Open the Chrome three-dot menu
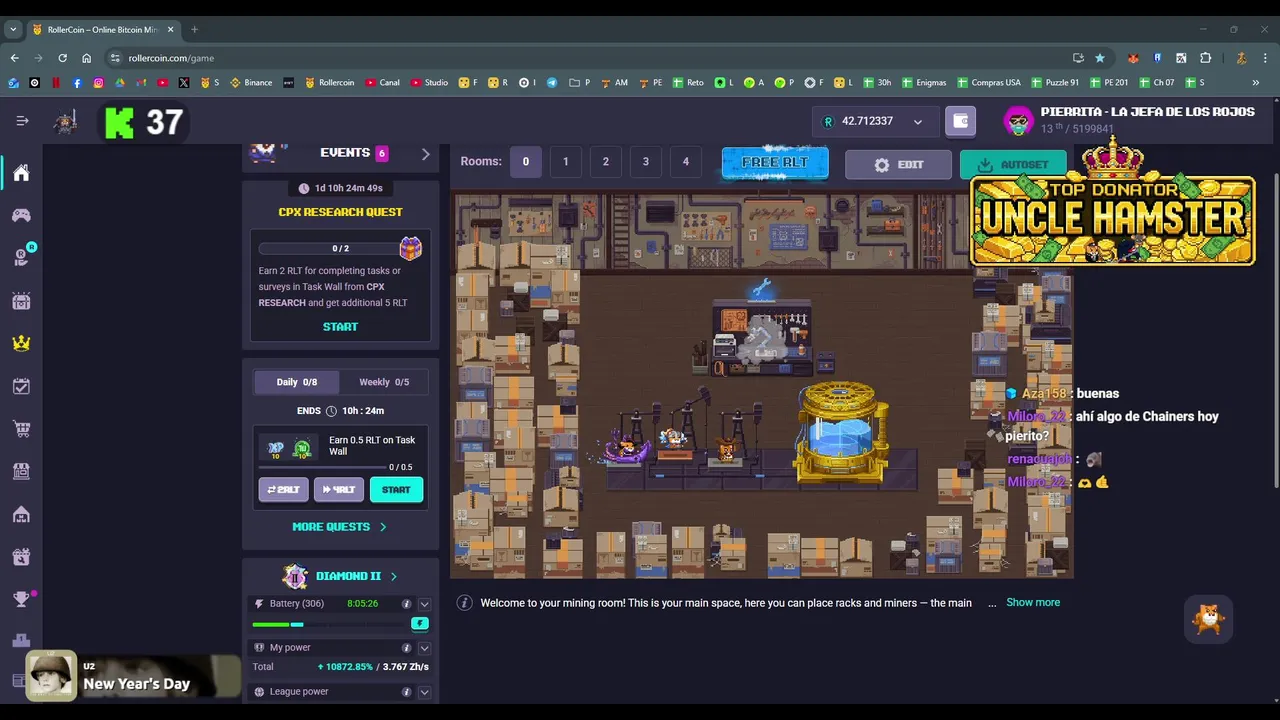Viewport: 1280px width, 720px height. pos(1264,58)
